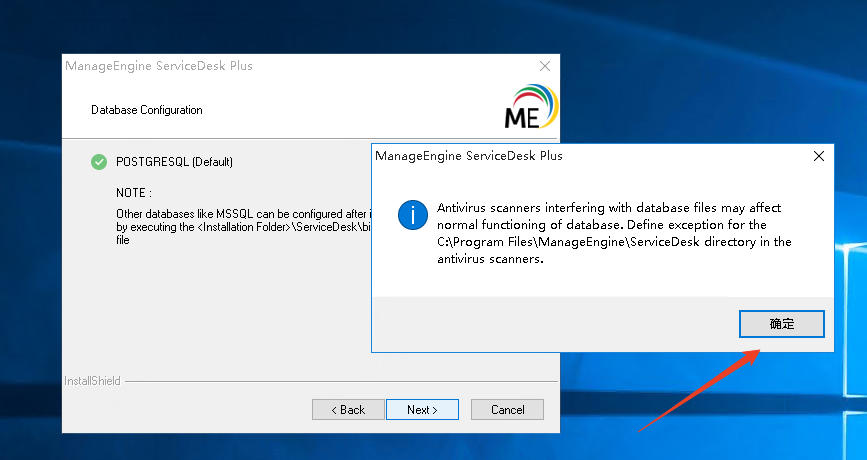Click the warning dialog title bar text
Viewport: 867px width, 460px height.
tap(469, 156)
